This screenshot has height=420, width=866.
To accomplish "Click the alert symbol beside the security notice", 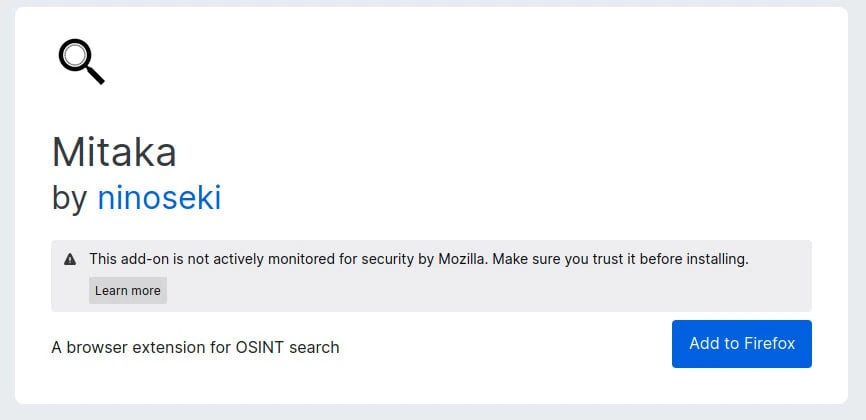I will [70, 259].
